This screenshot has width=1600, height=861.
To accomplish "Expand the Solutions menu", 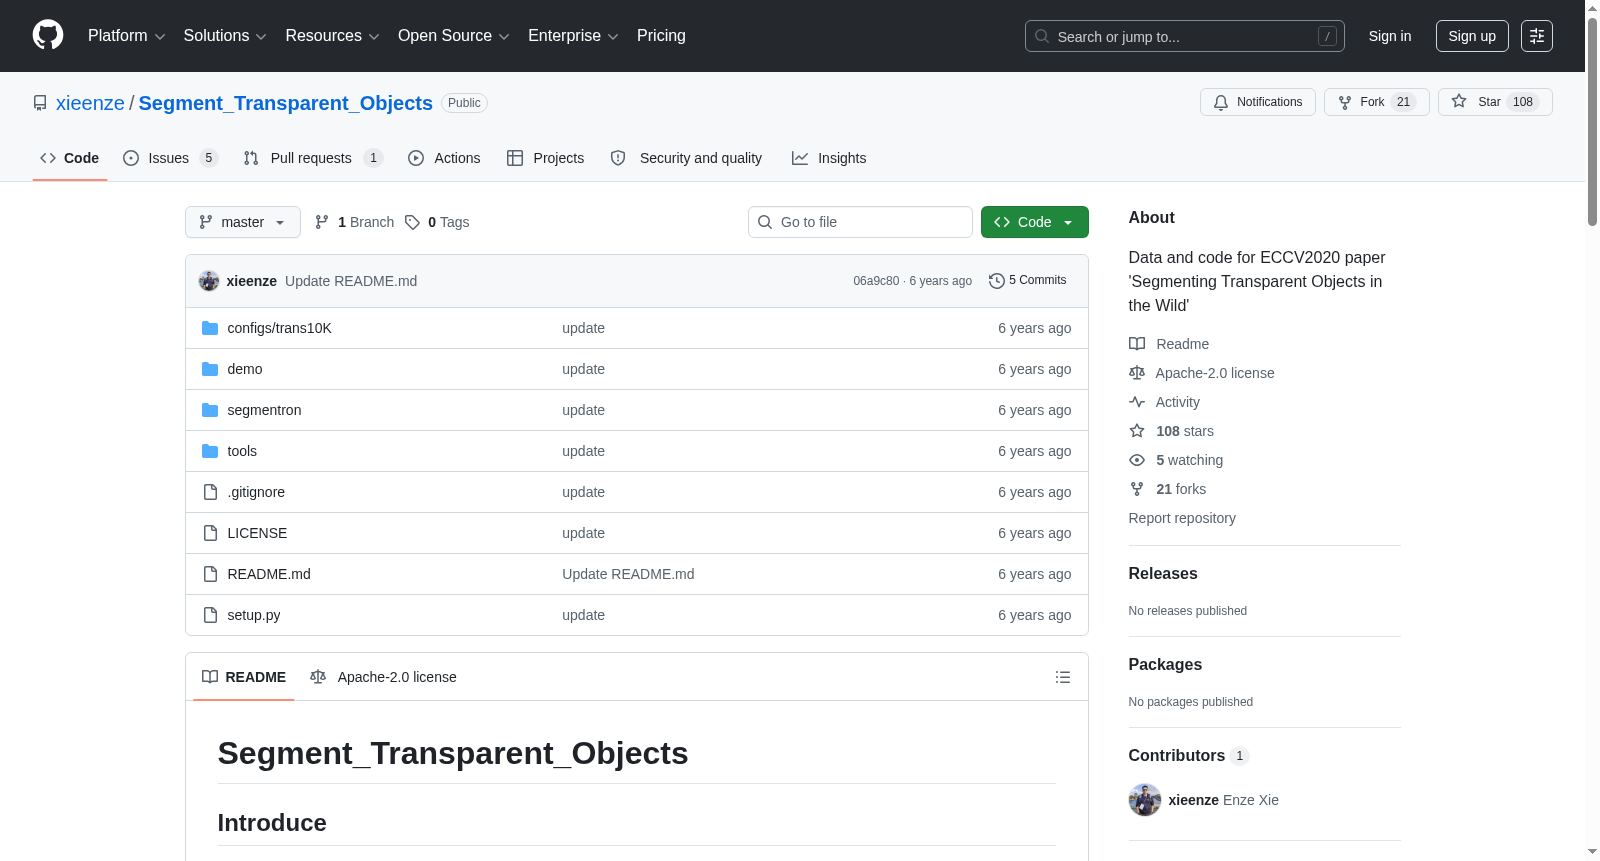I will [225, 36].
